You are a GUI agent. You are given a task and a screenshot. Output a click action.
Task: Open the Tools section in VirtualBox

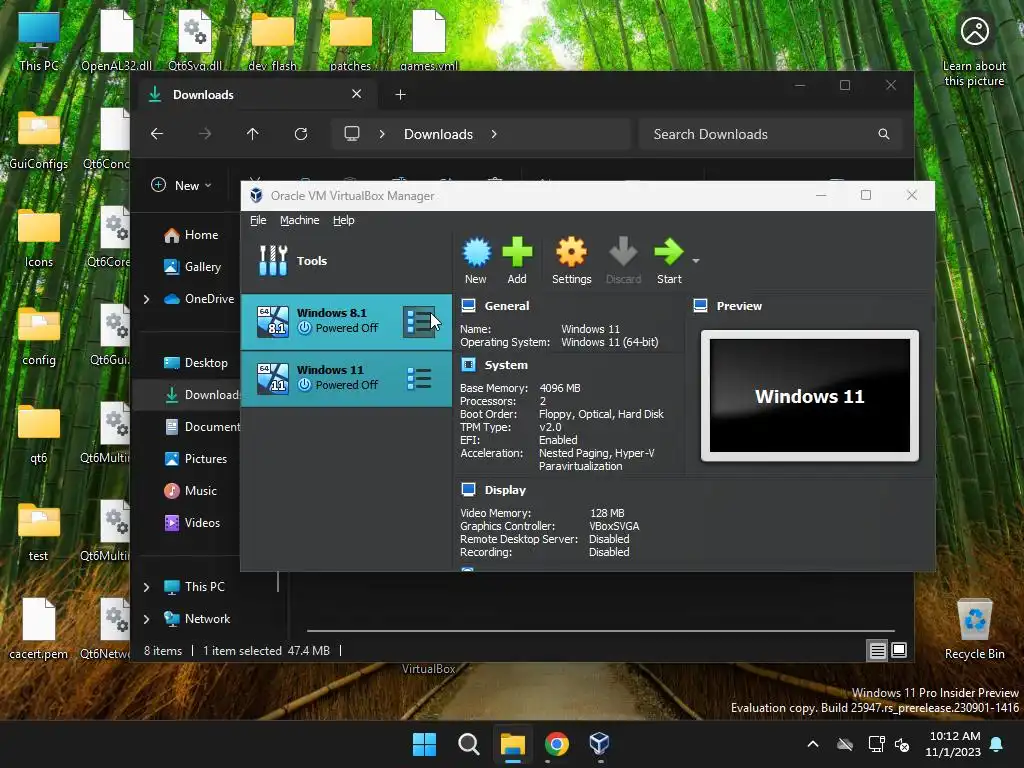[x=346, y=261]
